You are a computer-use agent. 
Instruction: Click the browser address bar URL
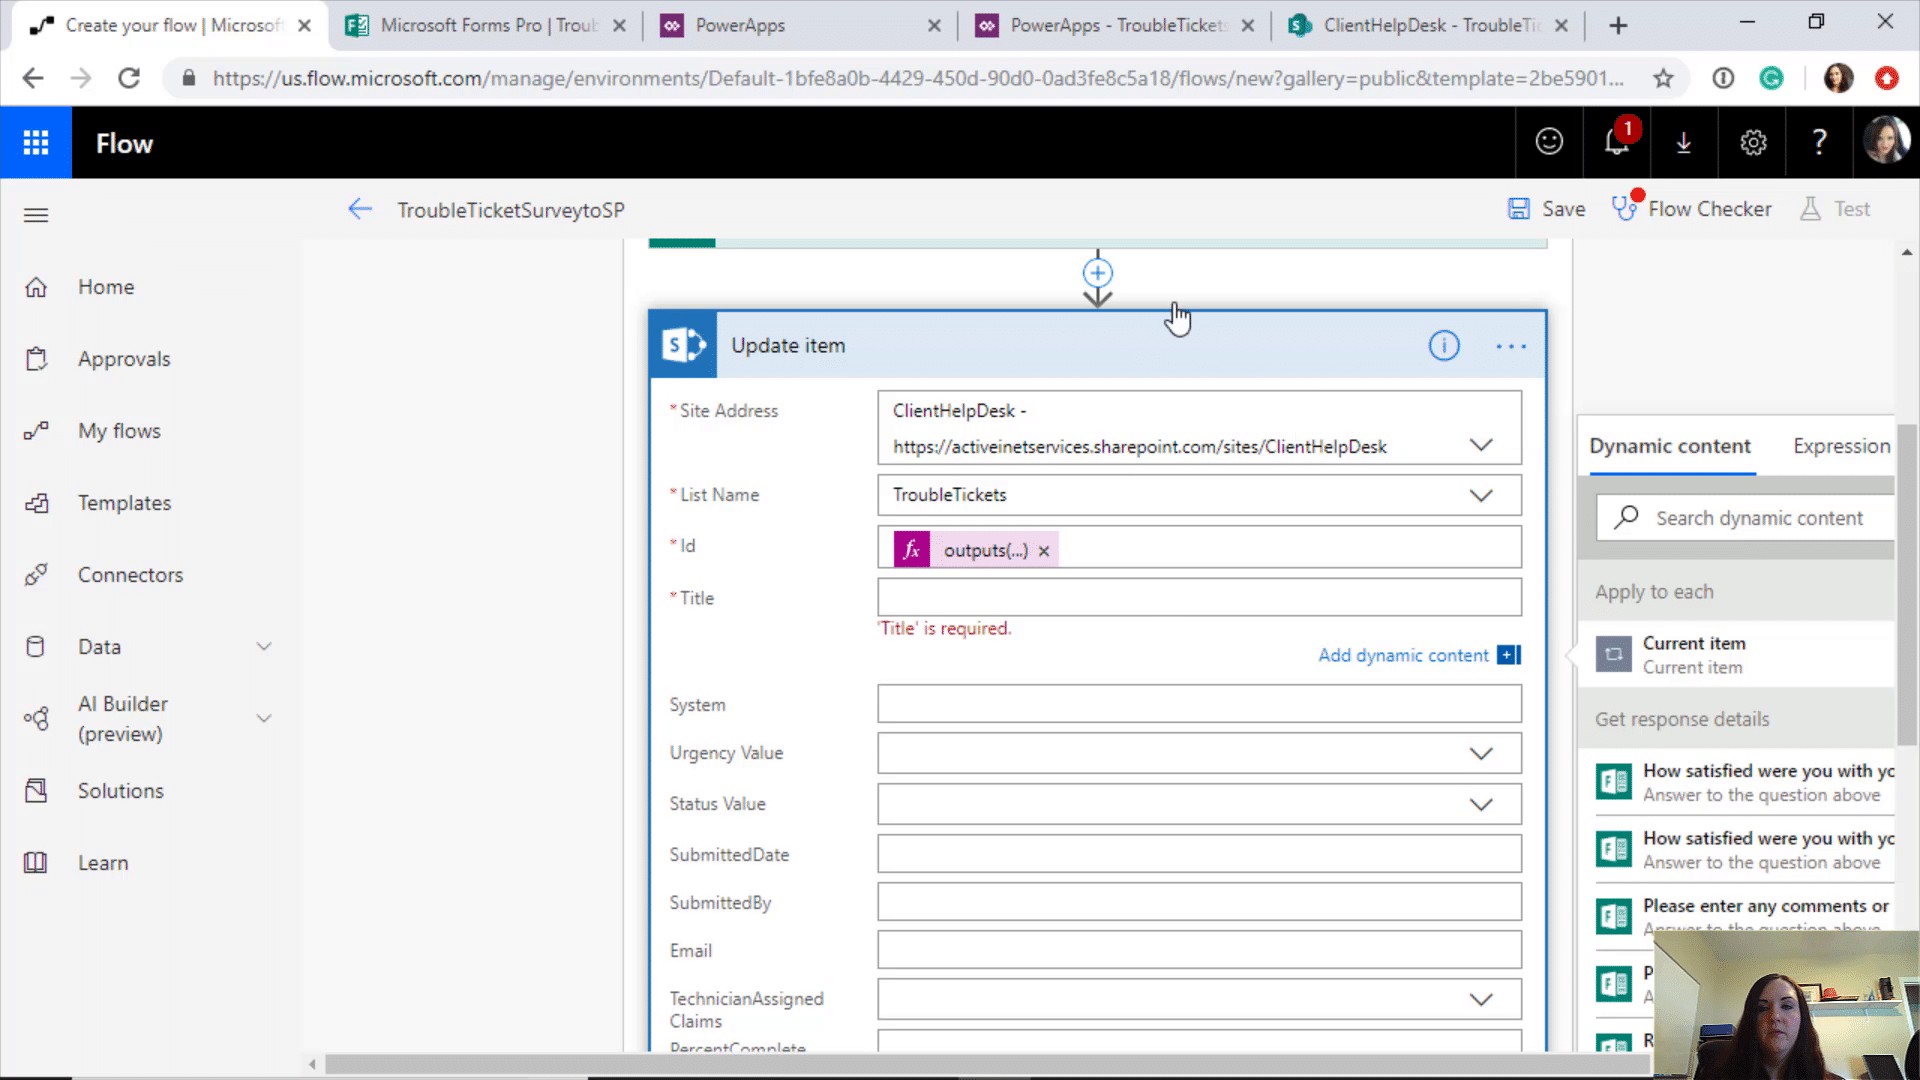[x=917, y=78]
